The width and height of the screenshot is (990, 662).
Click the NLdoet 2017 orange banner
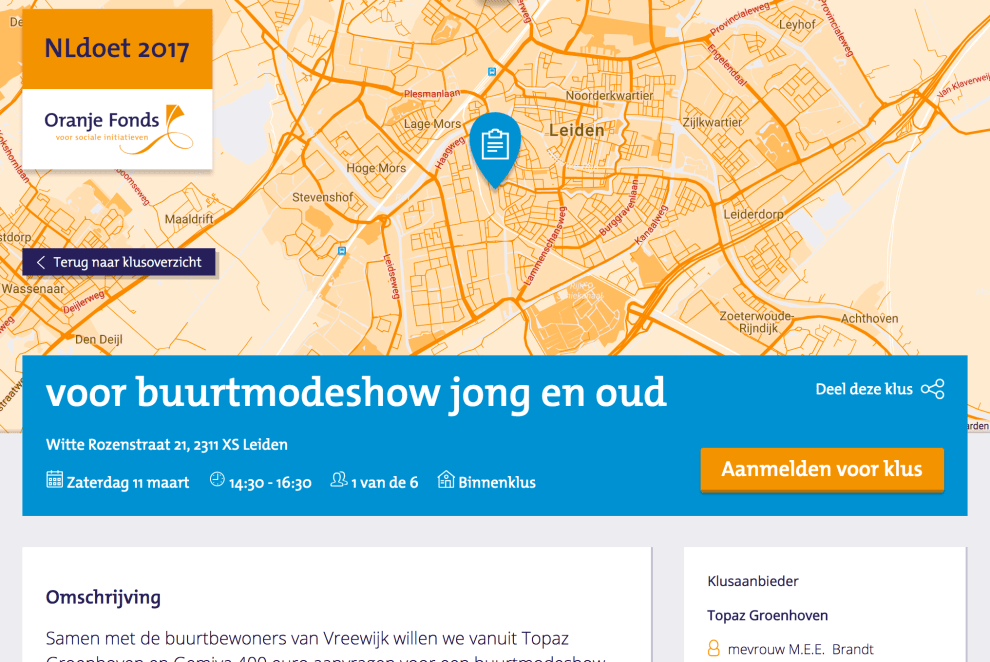(x=116, y=49)
